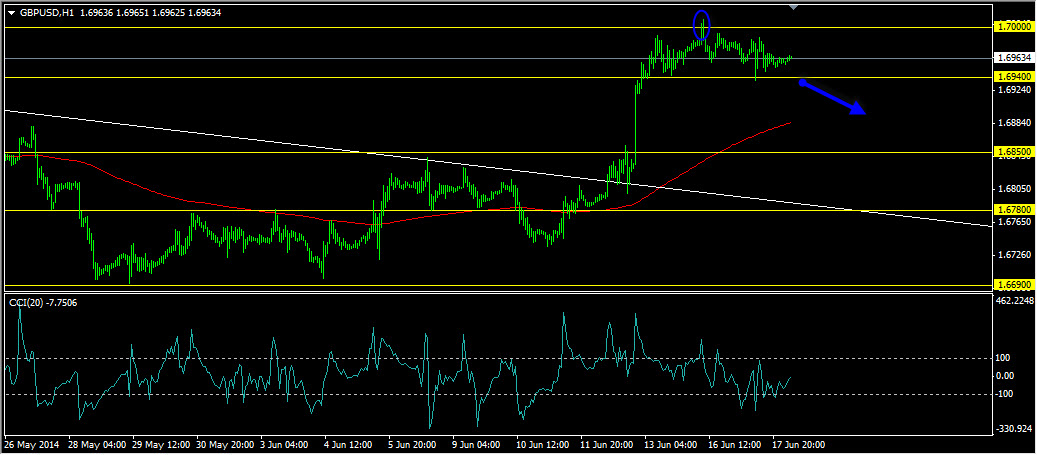
Task: Click the 1.69240 price scale value
Action: [1013, 90]
